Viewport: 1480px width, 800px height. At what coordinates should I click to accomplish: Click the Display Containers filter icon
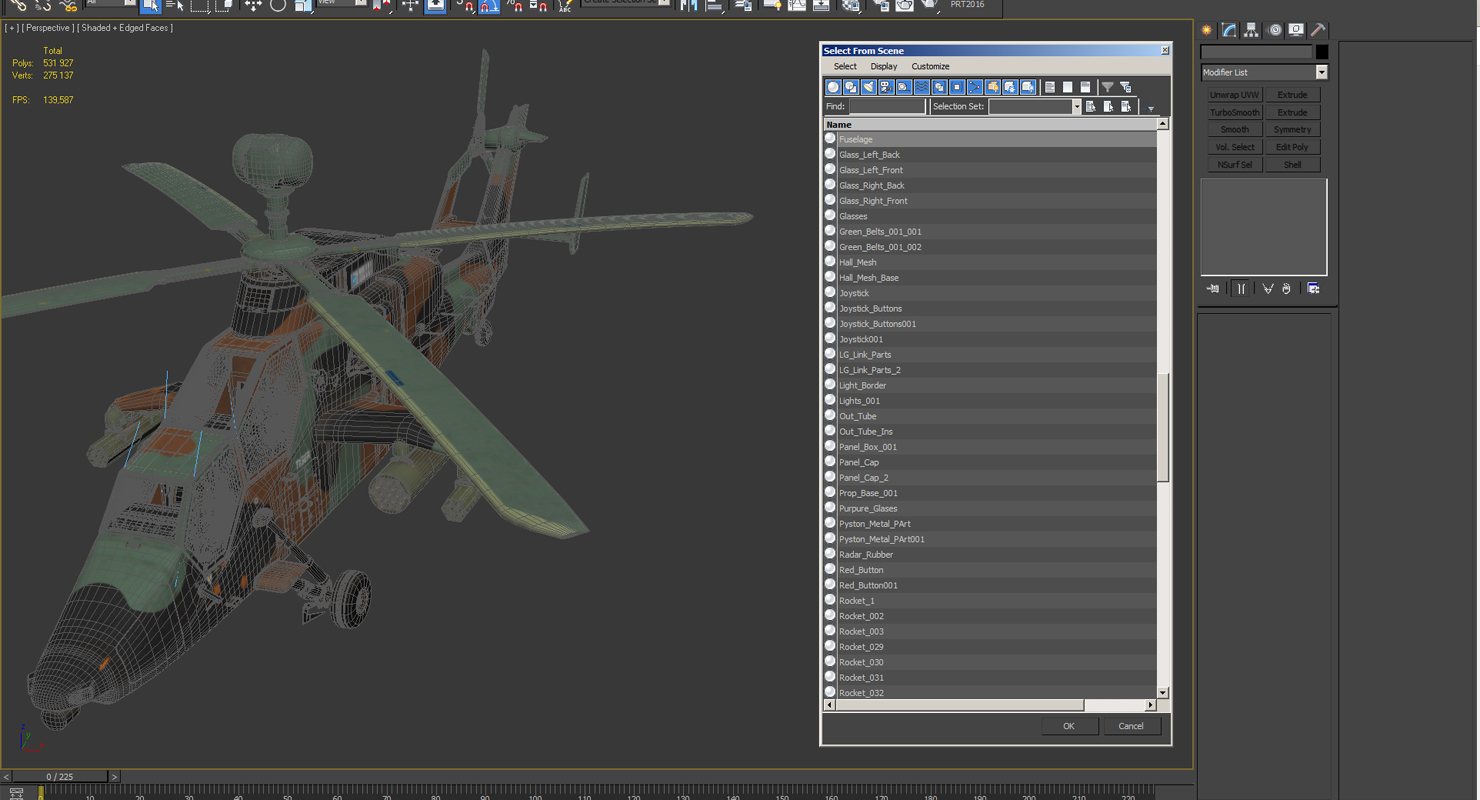coord(992,87)
